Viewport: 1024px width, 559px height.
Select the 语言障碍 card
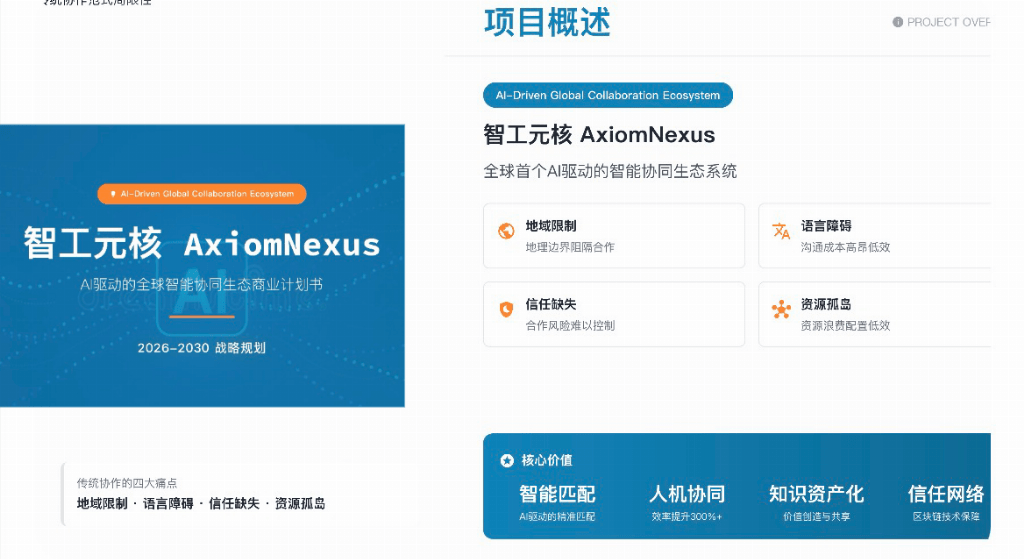click(874, 236)
